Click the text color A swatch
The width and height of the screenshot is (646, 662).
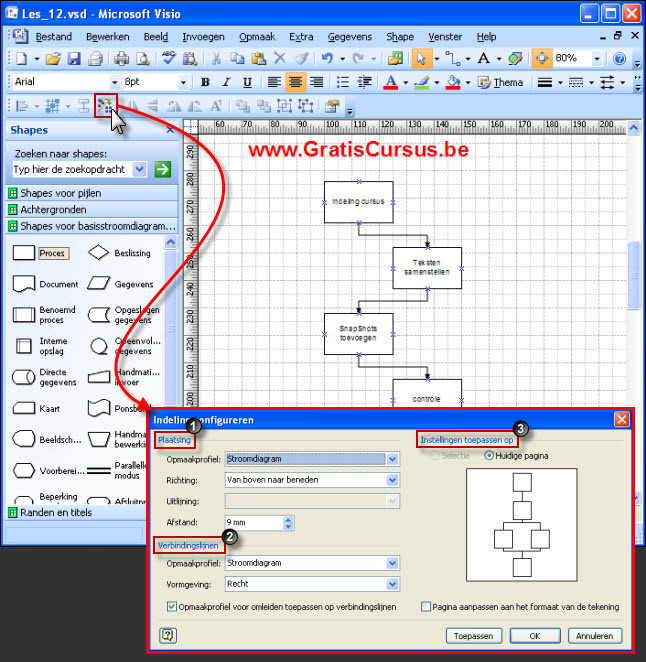[x=391, y=82]
